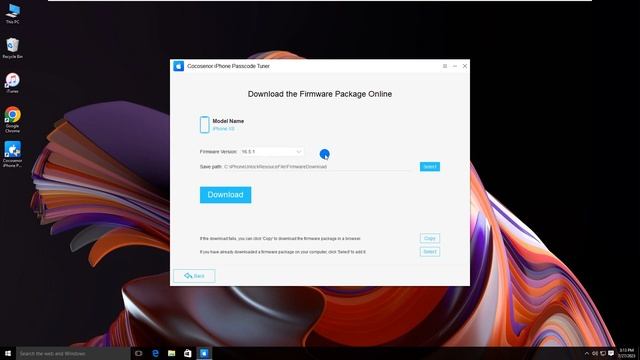Open the Firmware Version dropdown

pos(271,151)
